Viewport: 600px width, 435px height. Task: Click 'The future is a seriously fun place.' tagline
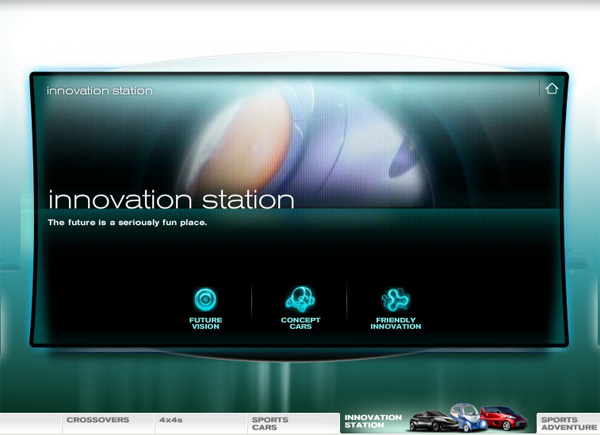127,222
